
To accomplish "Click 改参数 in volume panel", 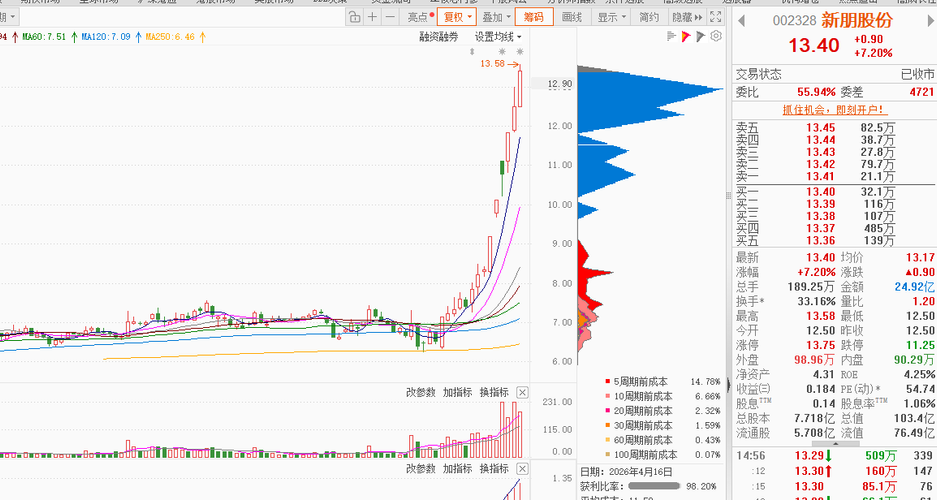I will pyautogui.click(x=421, y=392).
